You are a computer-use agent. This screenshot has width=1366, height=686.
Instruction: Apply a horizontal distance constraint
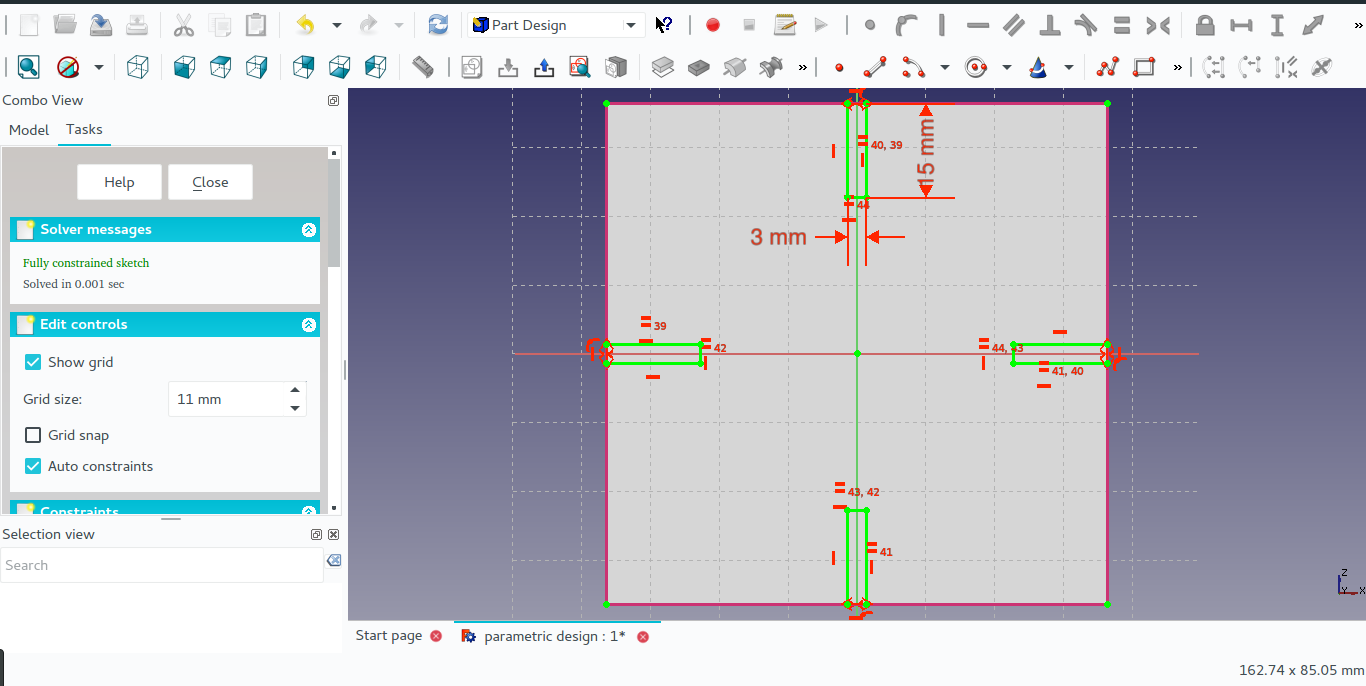coord(1242,25)
